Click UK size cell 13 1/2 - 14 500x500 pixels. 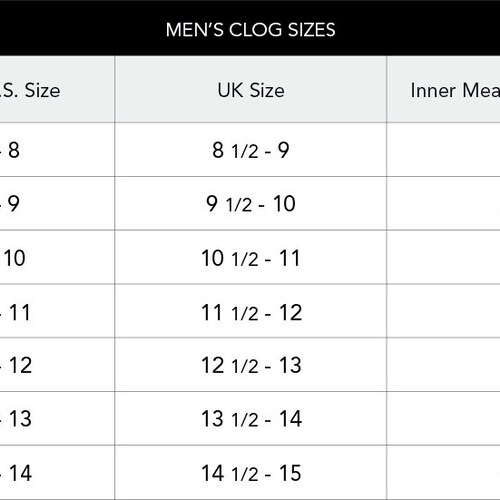pyautogui.click(x=251, y=419)
